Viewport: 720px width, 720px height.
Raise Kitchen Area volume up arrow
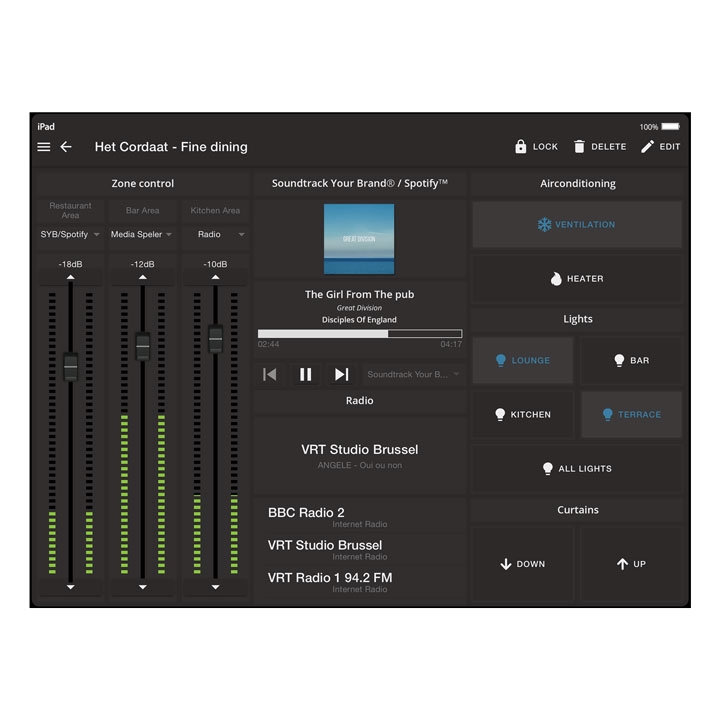click(215, 277)
